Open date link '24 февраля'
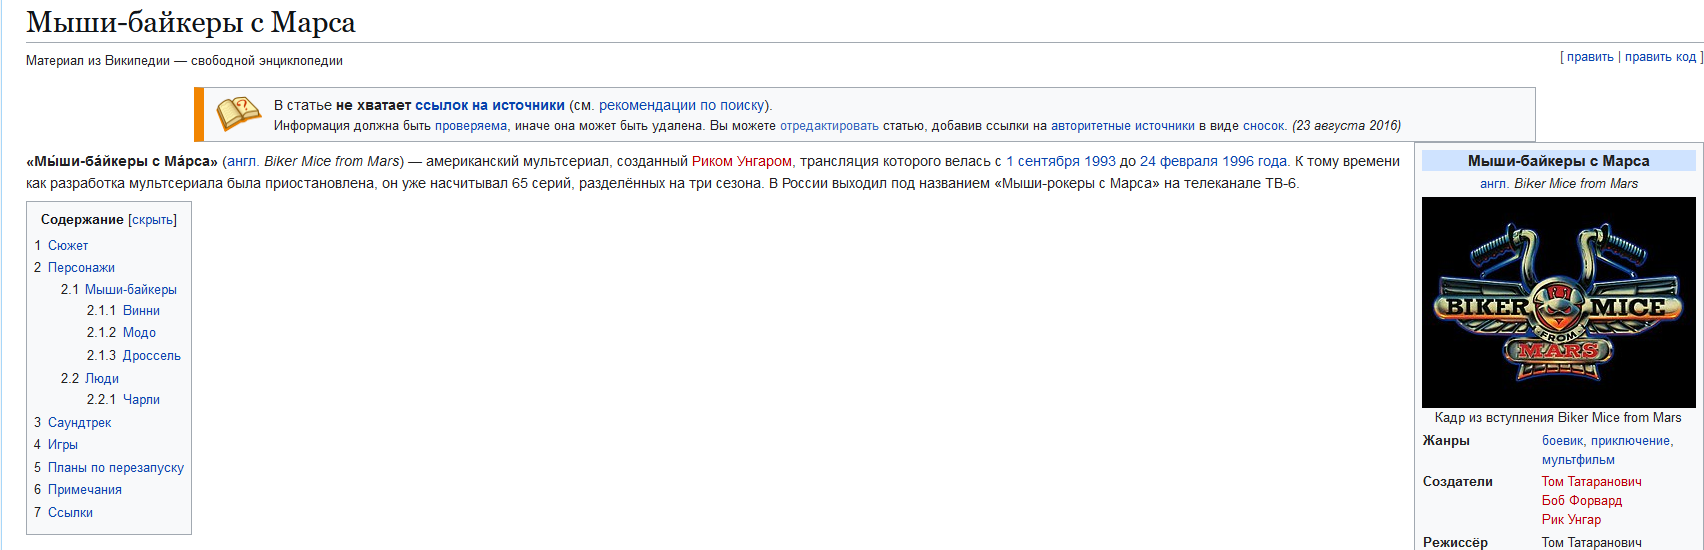 click(1179, 161)
